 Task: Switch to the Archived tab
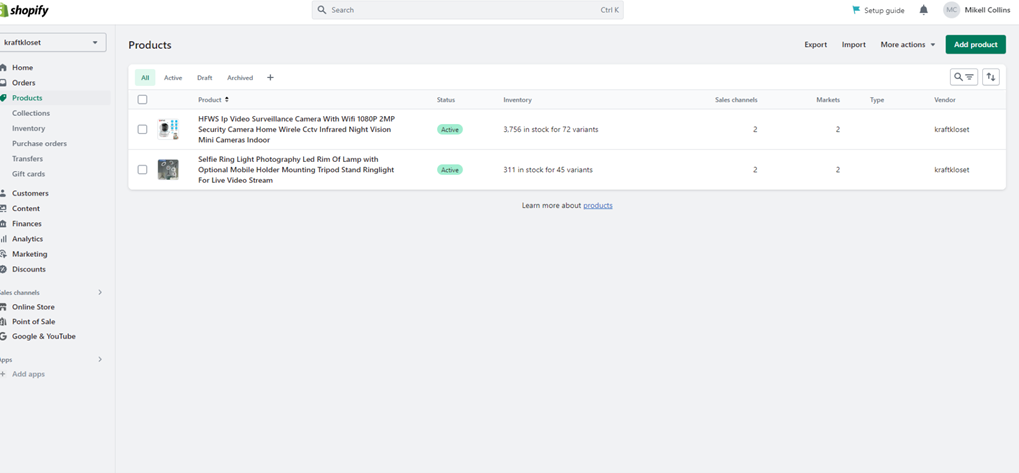240,78
